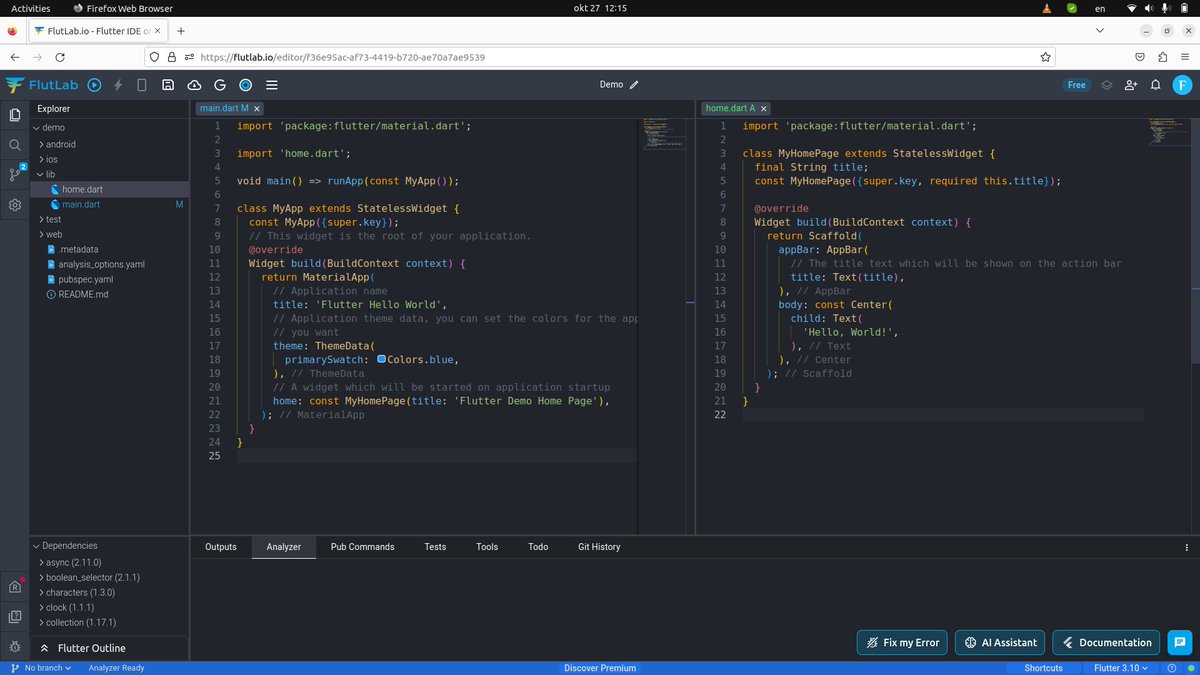Click Shortcuts in the status bar
Image resolution: width=1200 pixels, height=675 pixels.
pyautogui.click(x=1043, y=668)
